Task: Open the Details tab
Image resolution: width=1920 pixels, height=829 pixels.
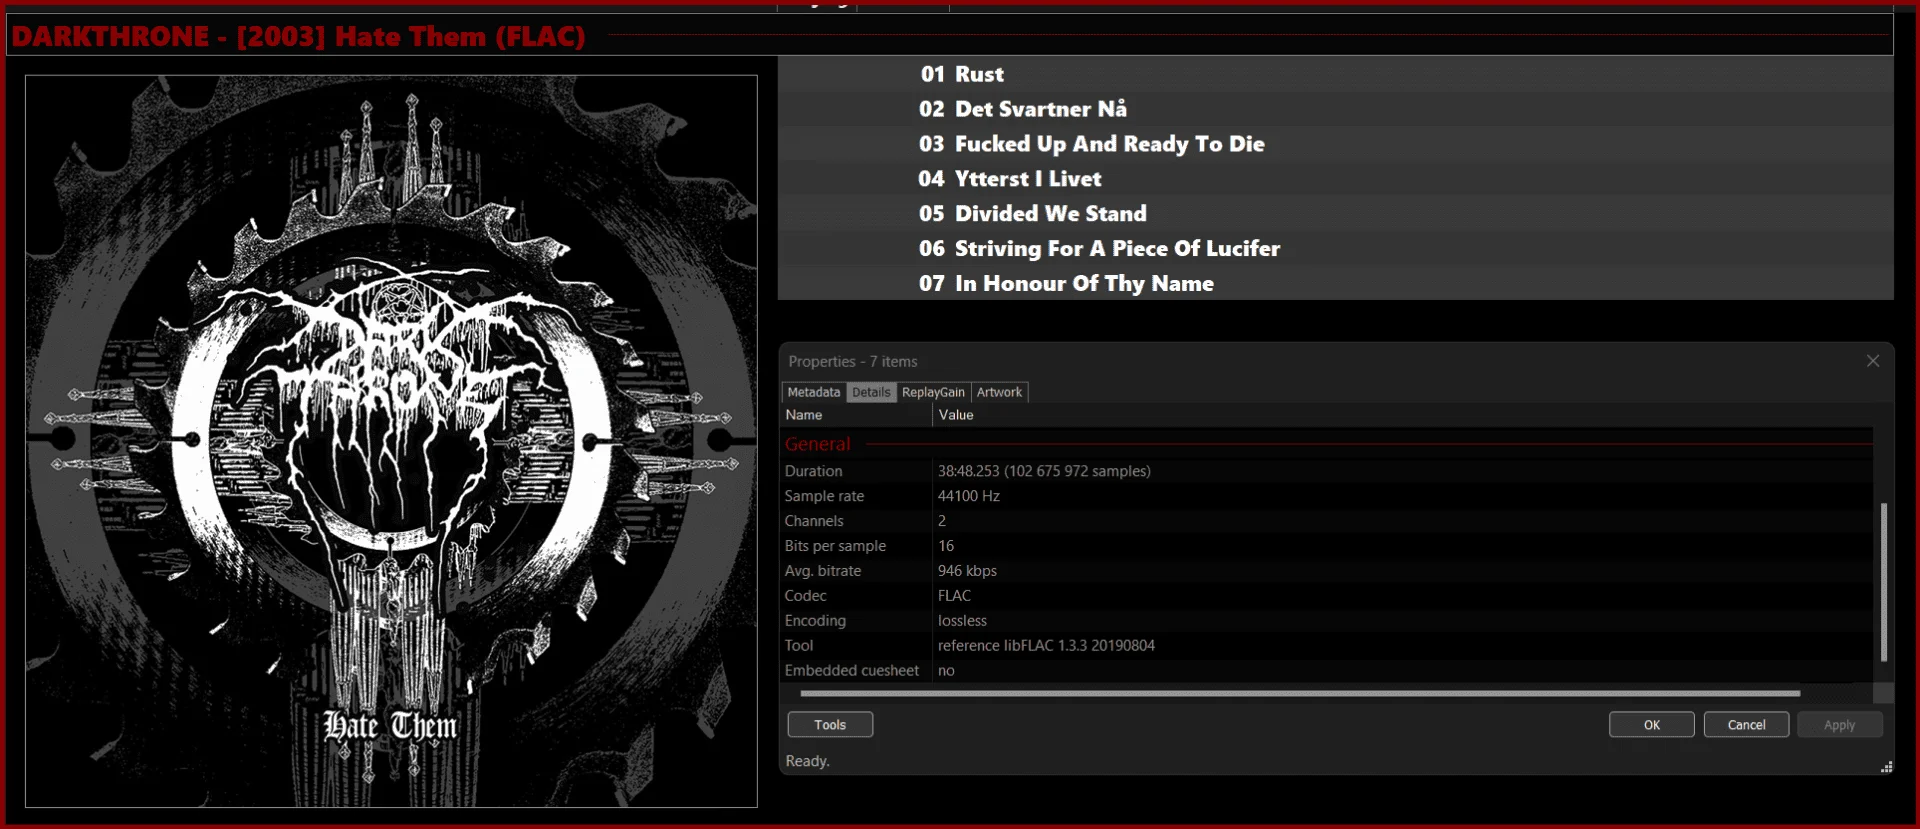Action: [x=871, y=392]
